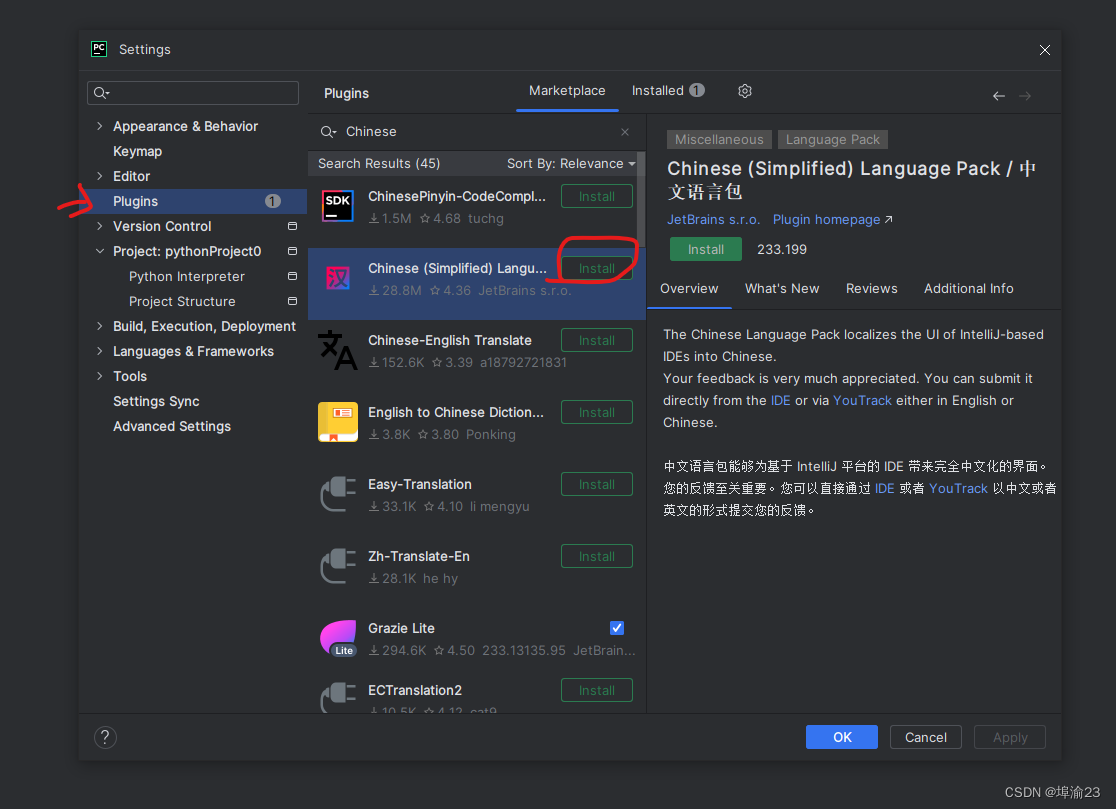Open What's New tab
The image size is (1116, 809).
781,288
